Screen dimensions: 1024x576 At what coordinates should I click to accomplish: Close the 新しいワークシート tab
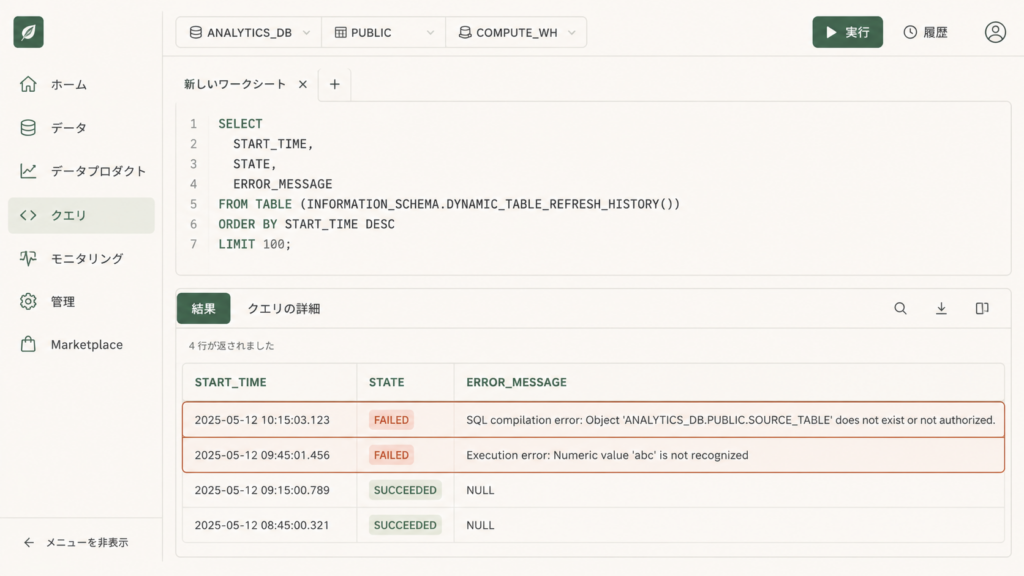click(303, 84)
